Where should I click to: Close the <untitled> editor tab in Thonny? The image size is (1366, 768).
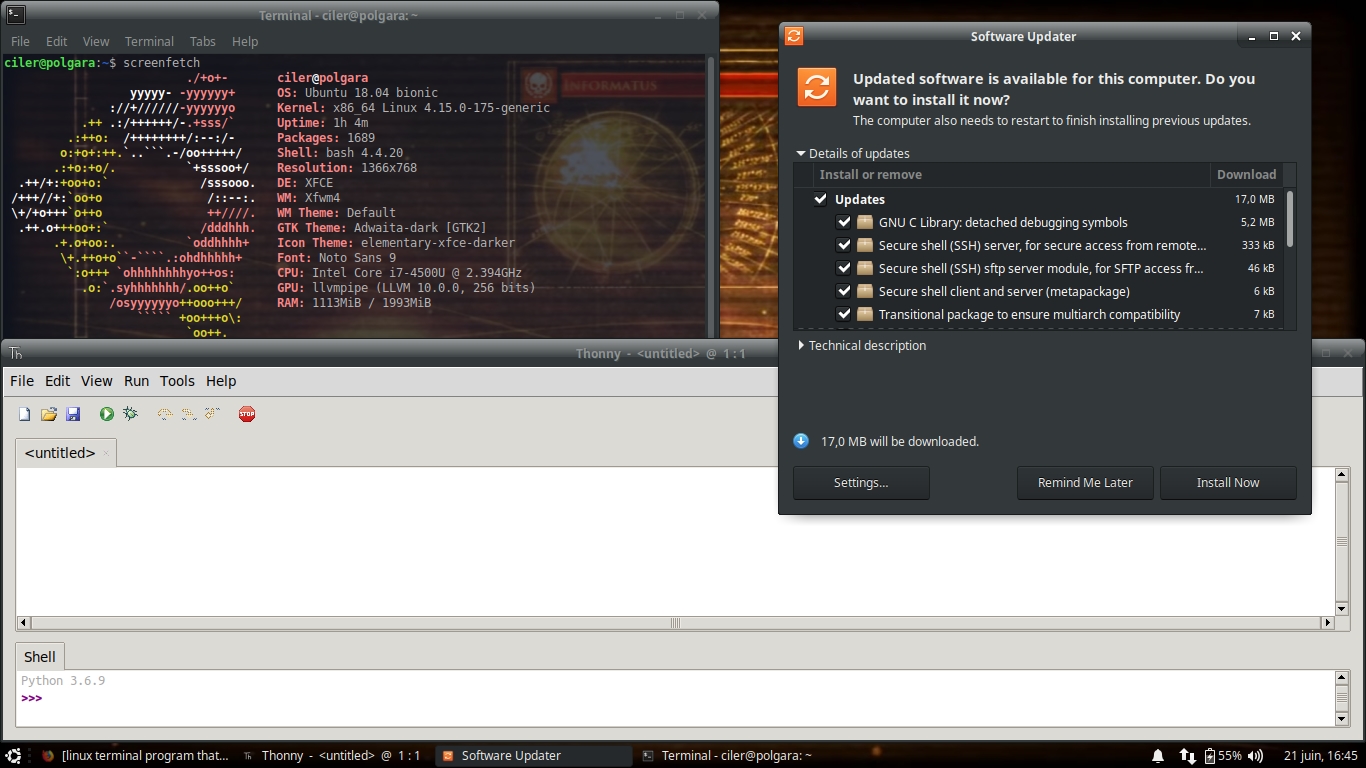[x=106, y=453]
